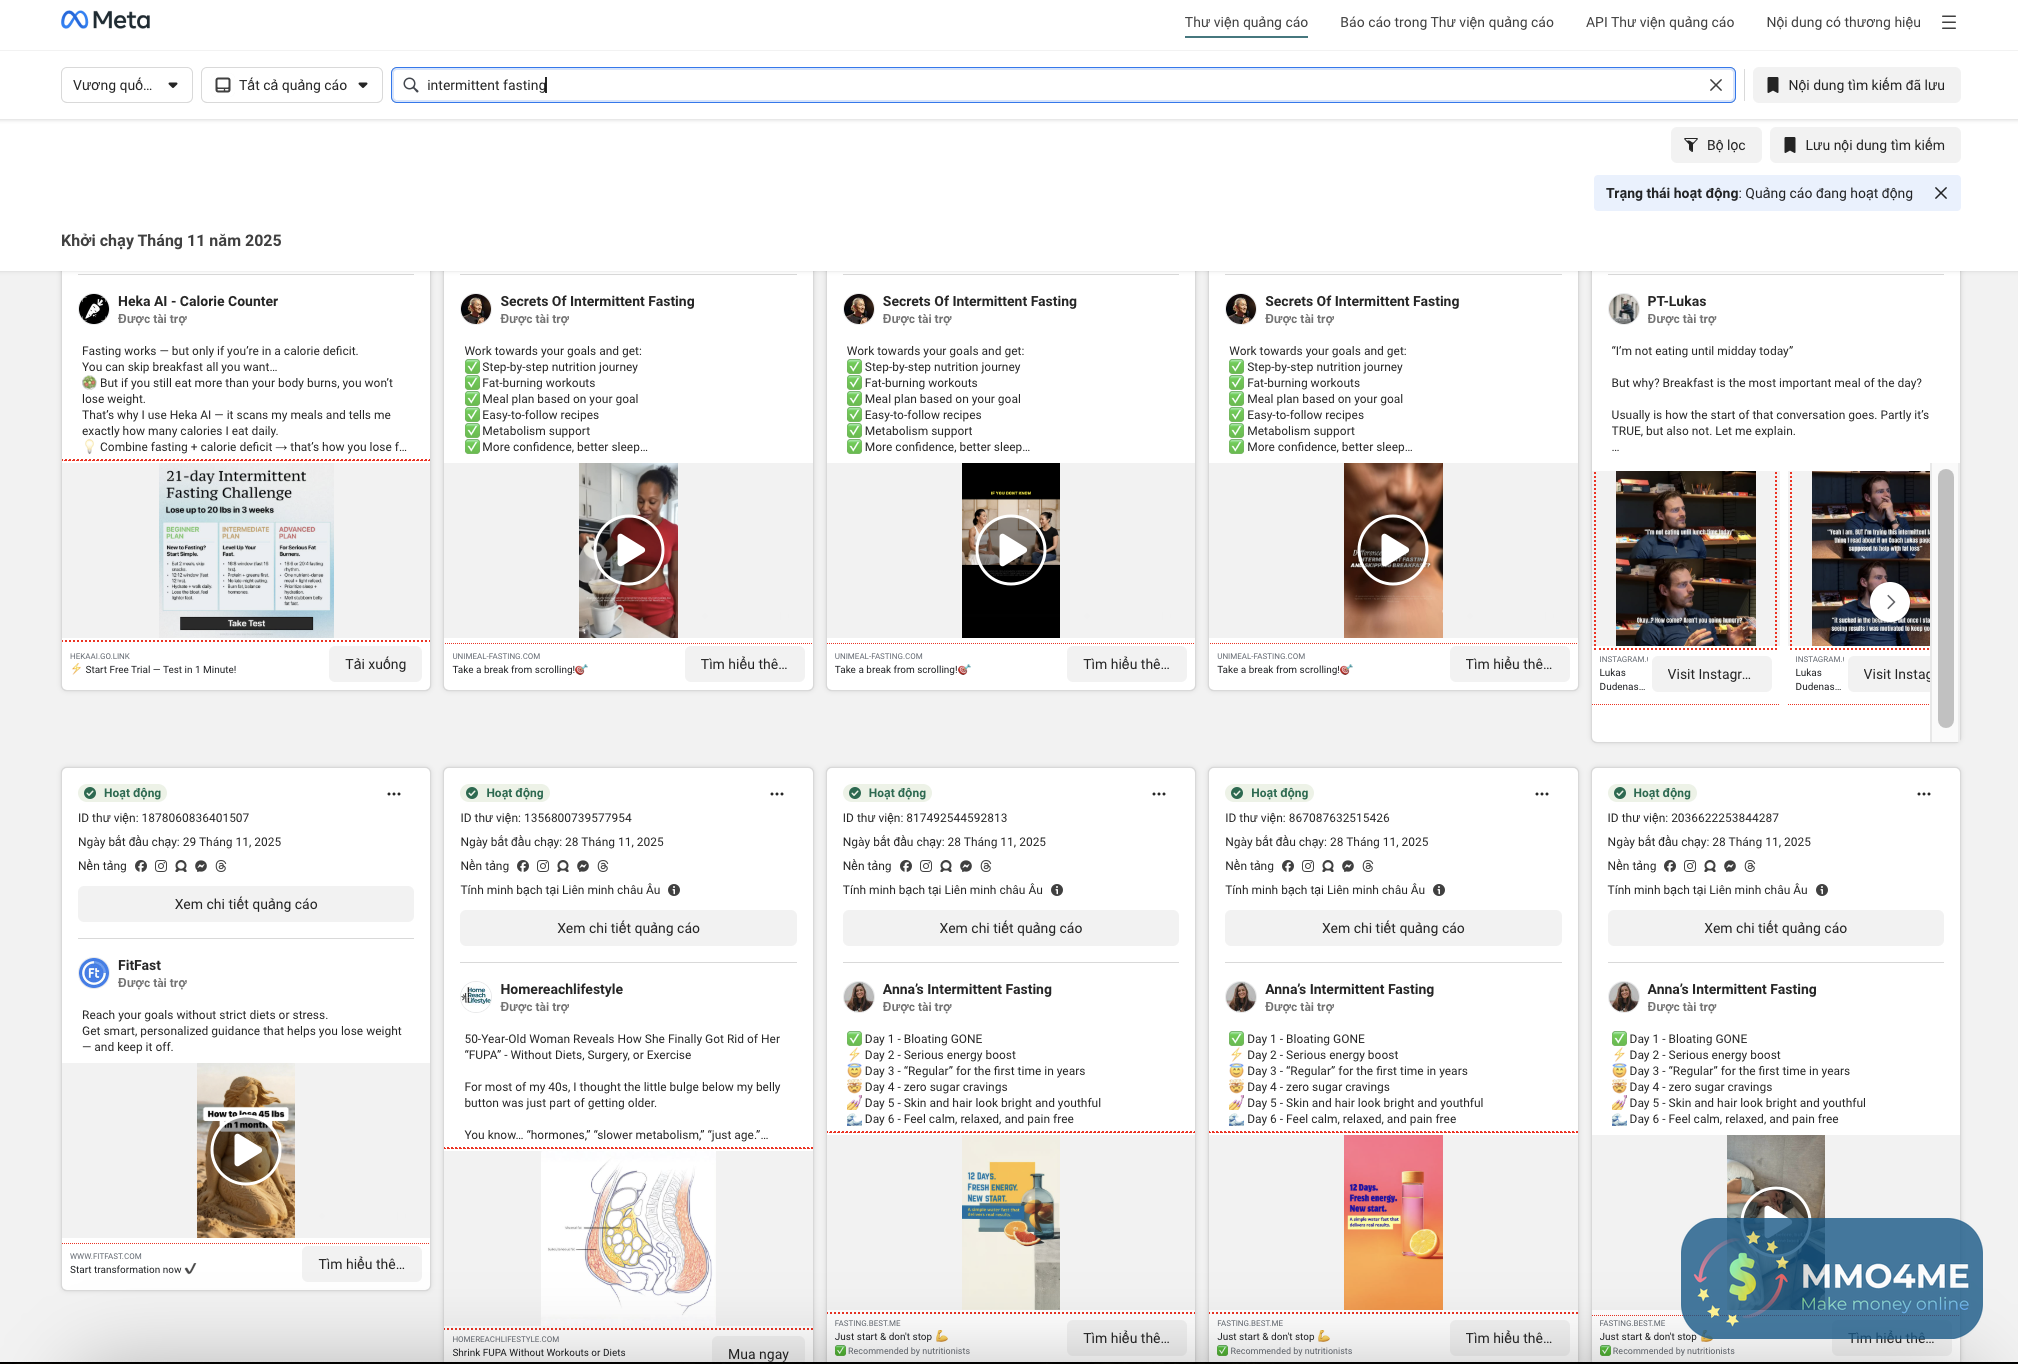Open three-dots menu on ad 2036622253844287

point(1924,794)
